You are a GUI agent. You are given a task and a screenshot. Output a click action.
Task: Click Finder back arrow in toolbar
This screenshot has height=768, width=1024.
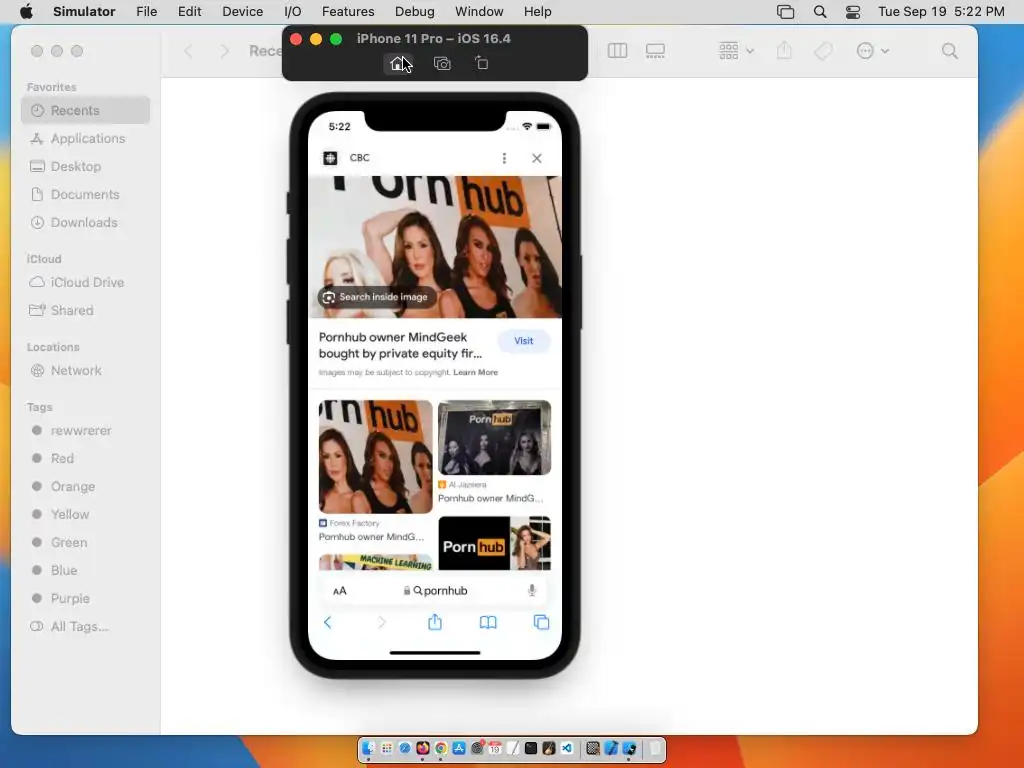click(x=188, y=51)
